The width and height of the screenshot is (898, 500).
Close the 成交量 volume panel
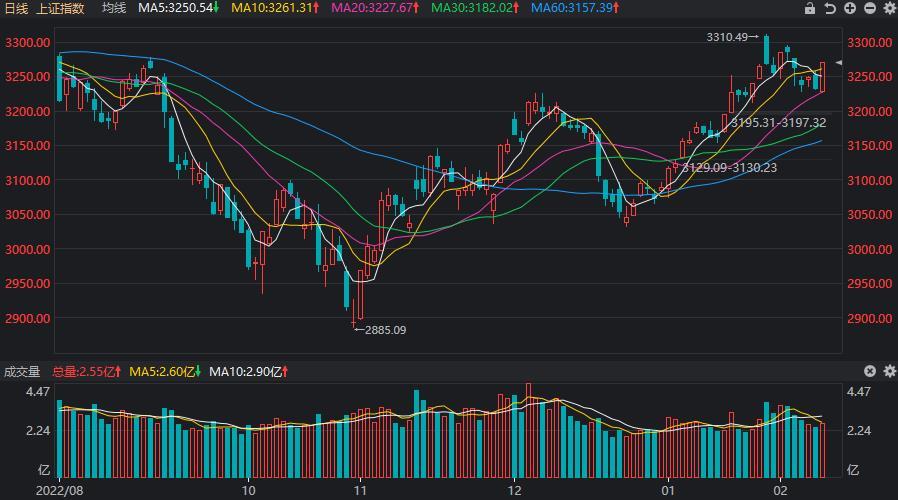point(869,371)
